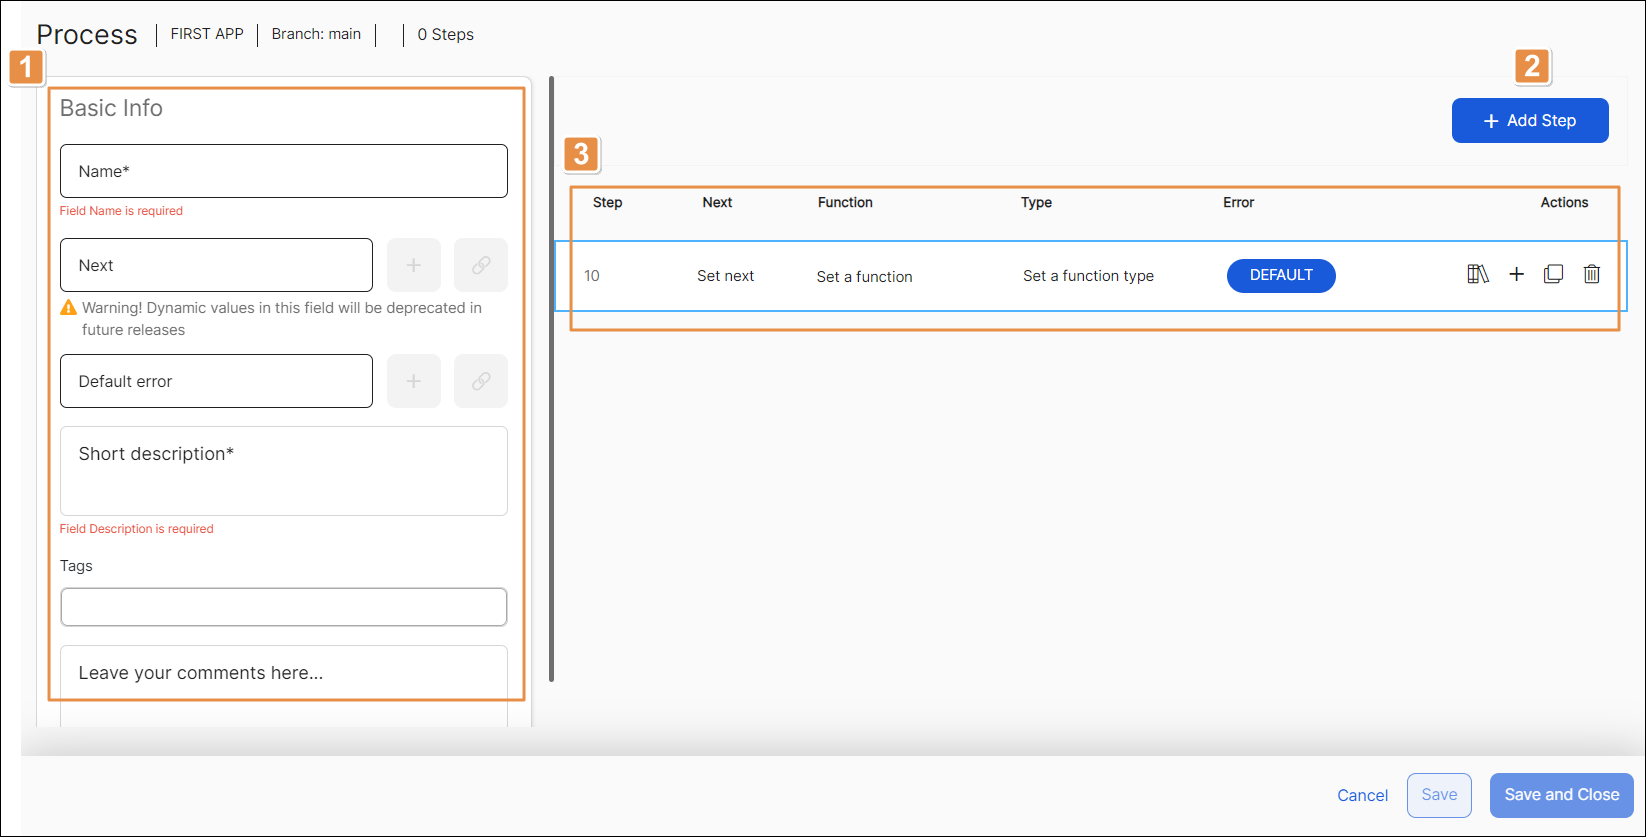Delete step 10 with the trash icon
Screen dimensions: 1646x837
pyautogui.click(x=1591, y=274)
